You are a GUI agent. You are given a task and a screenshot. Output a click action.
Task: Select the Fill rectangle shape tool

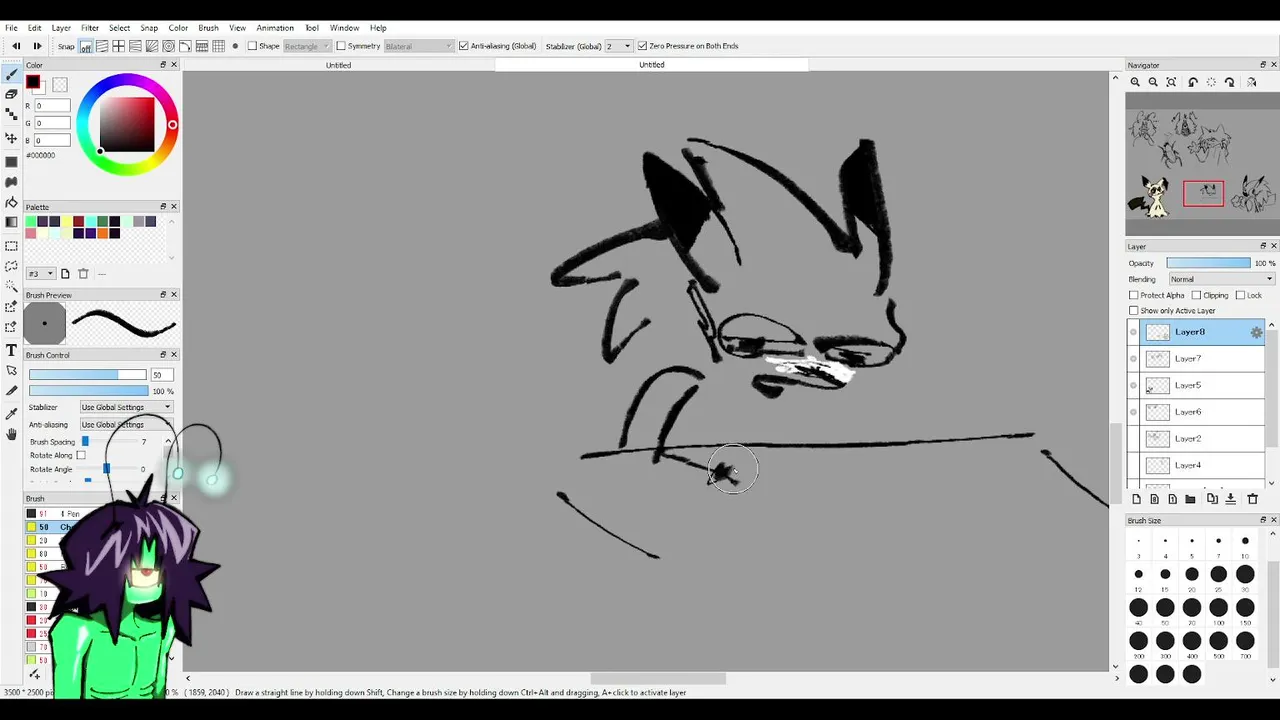[x=11, y=160]
